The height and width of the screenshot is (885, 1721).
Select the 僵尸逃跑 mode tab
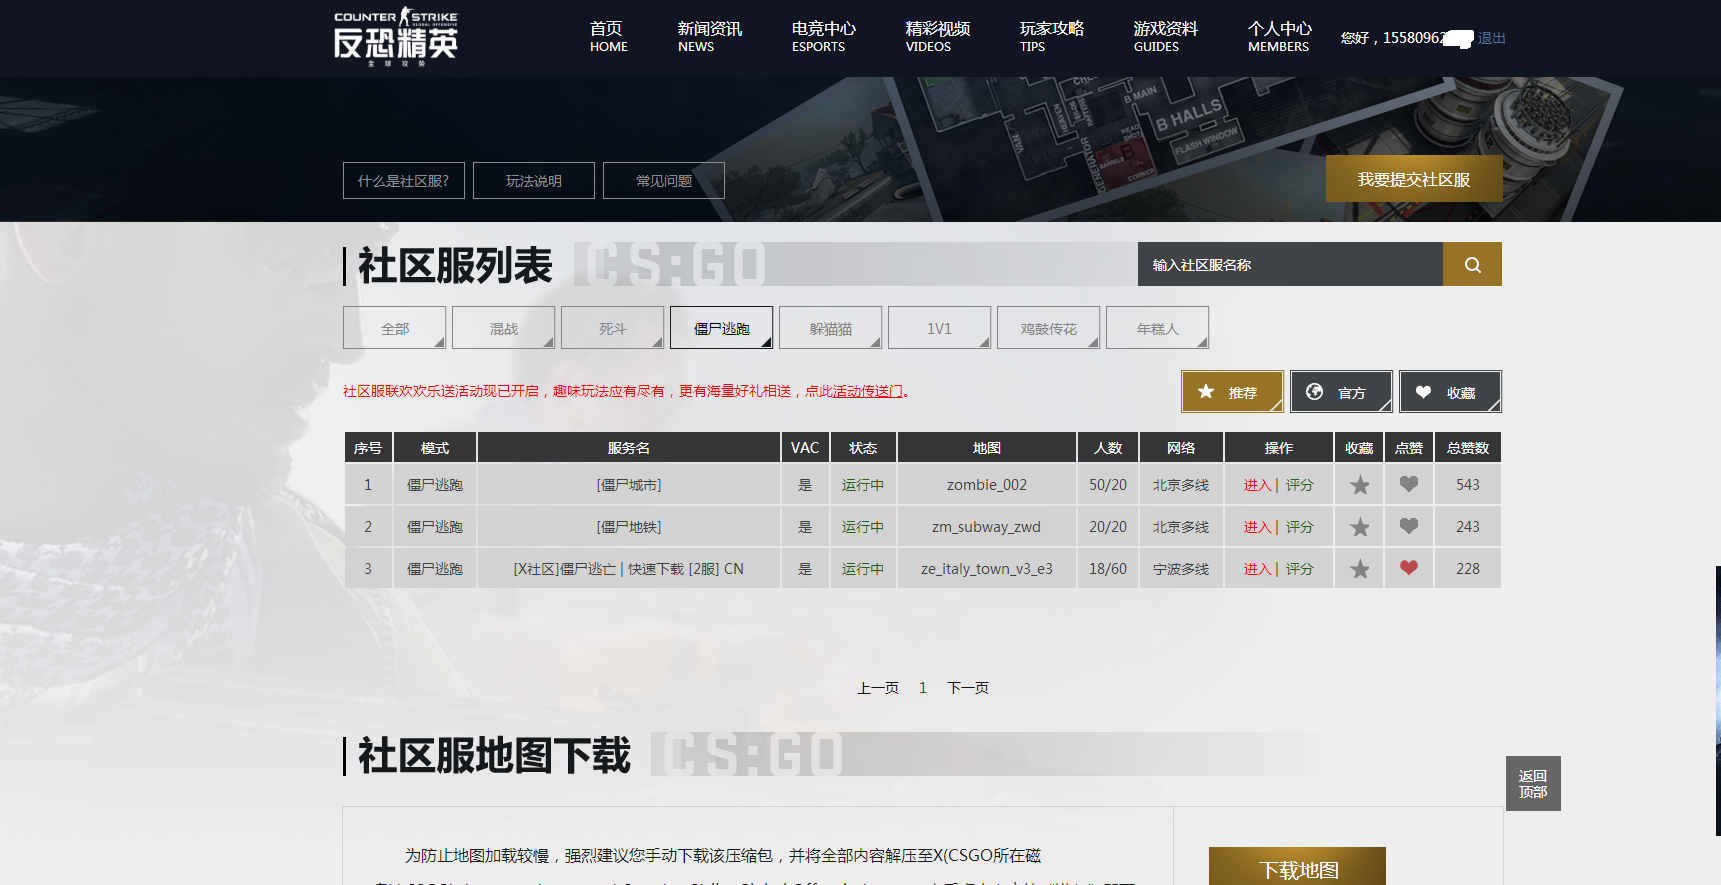click(x=722, y=328)
